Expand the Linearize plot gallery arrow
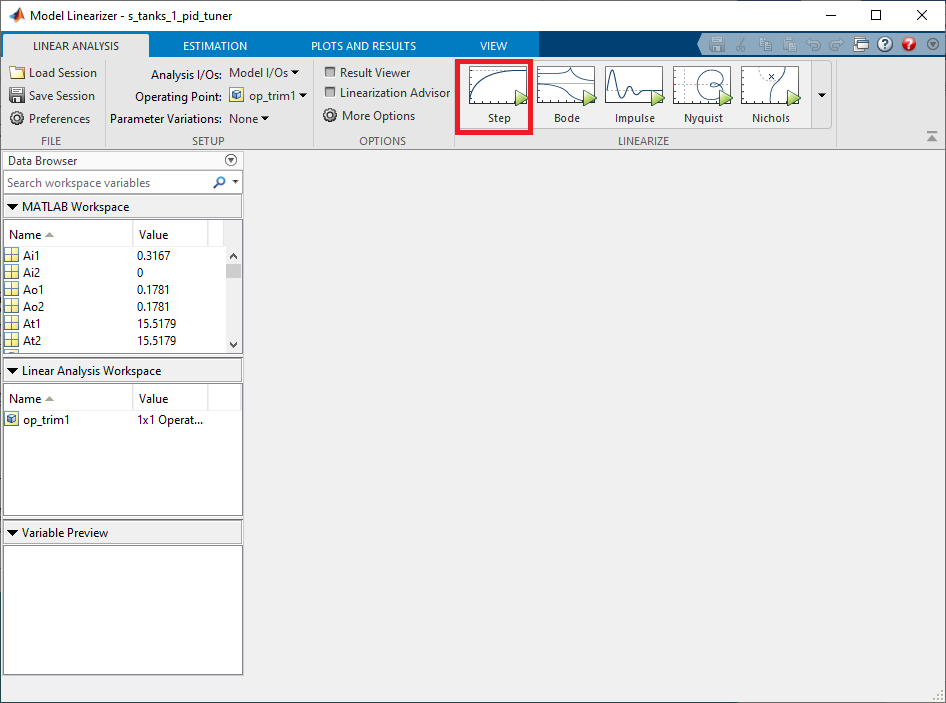The height and width of the screenshot is (703, 946). tap(822, 95)
